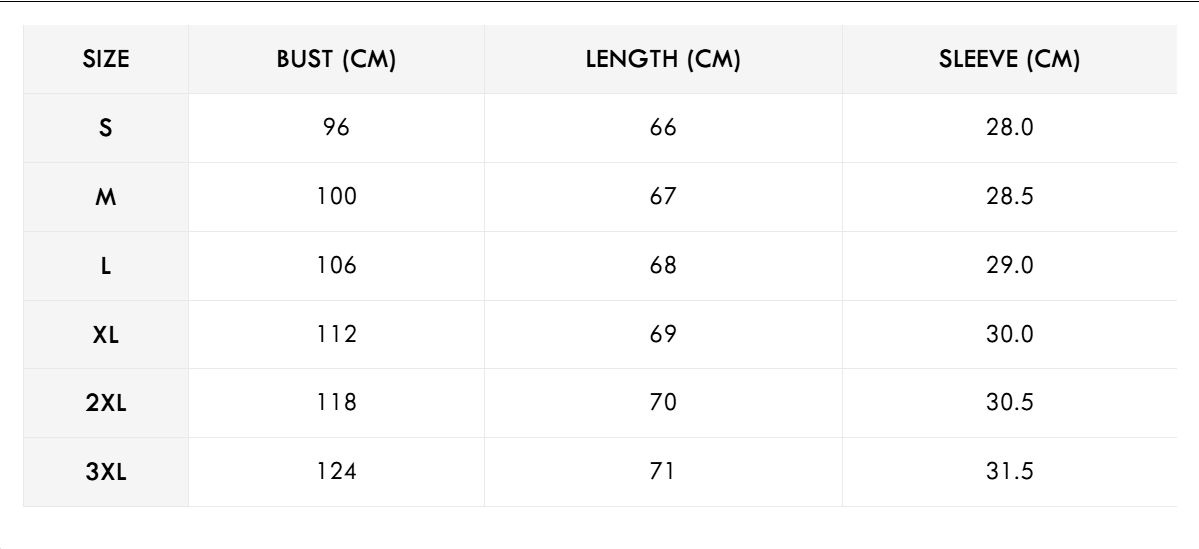The image size is (1199, 549).
Task: Select the L size row label
Action: 106,267
